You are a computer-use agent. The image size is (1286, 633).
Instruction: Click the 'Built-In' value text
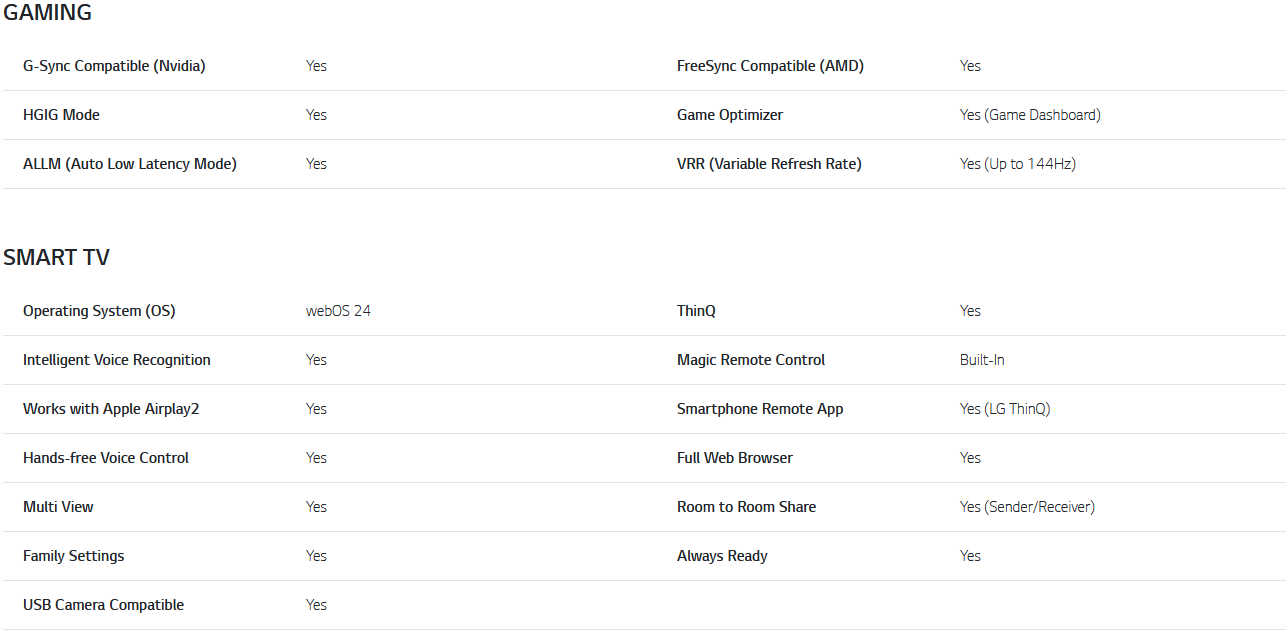click(x=982, y=360)
